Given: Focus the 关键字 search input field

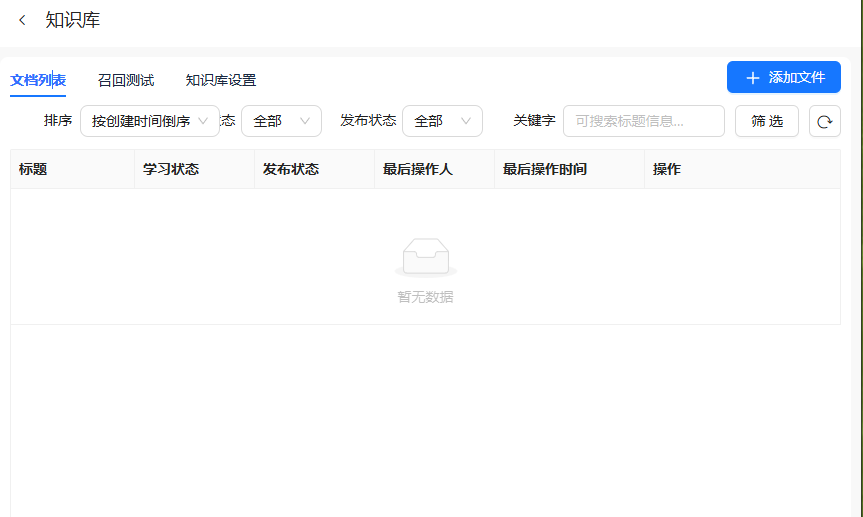Looking at the screenshot, I should (x=643, y=121).
